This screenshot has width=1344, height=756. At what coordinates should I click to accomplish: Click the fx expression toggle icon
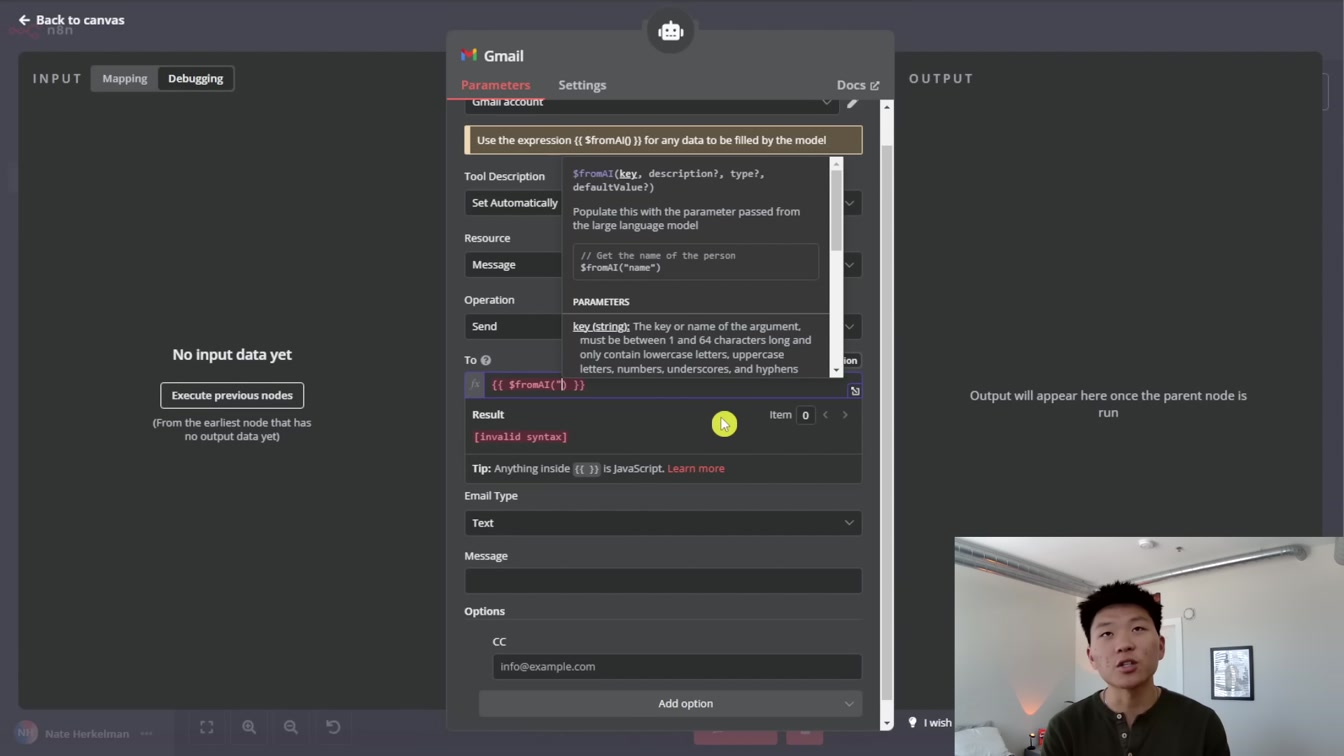(x=475, y=385)
